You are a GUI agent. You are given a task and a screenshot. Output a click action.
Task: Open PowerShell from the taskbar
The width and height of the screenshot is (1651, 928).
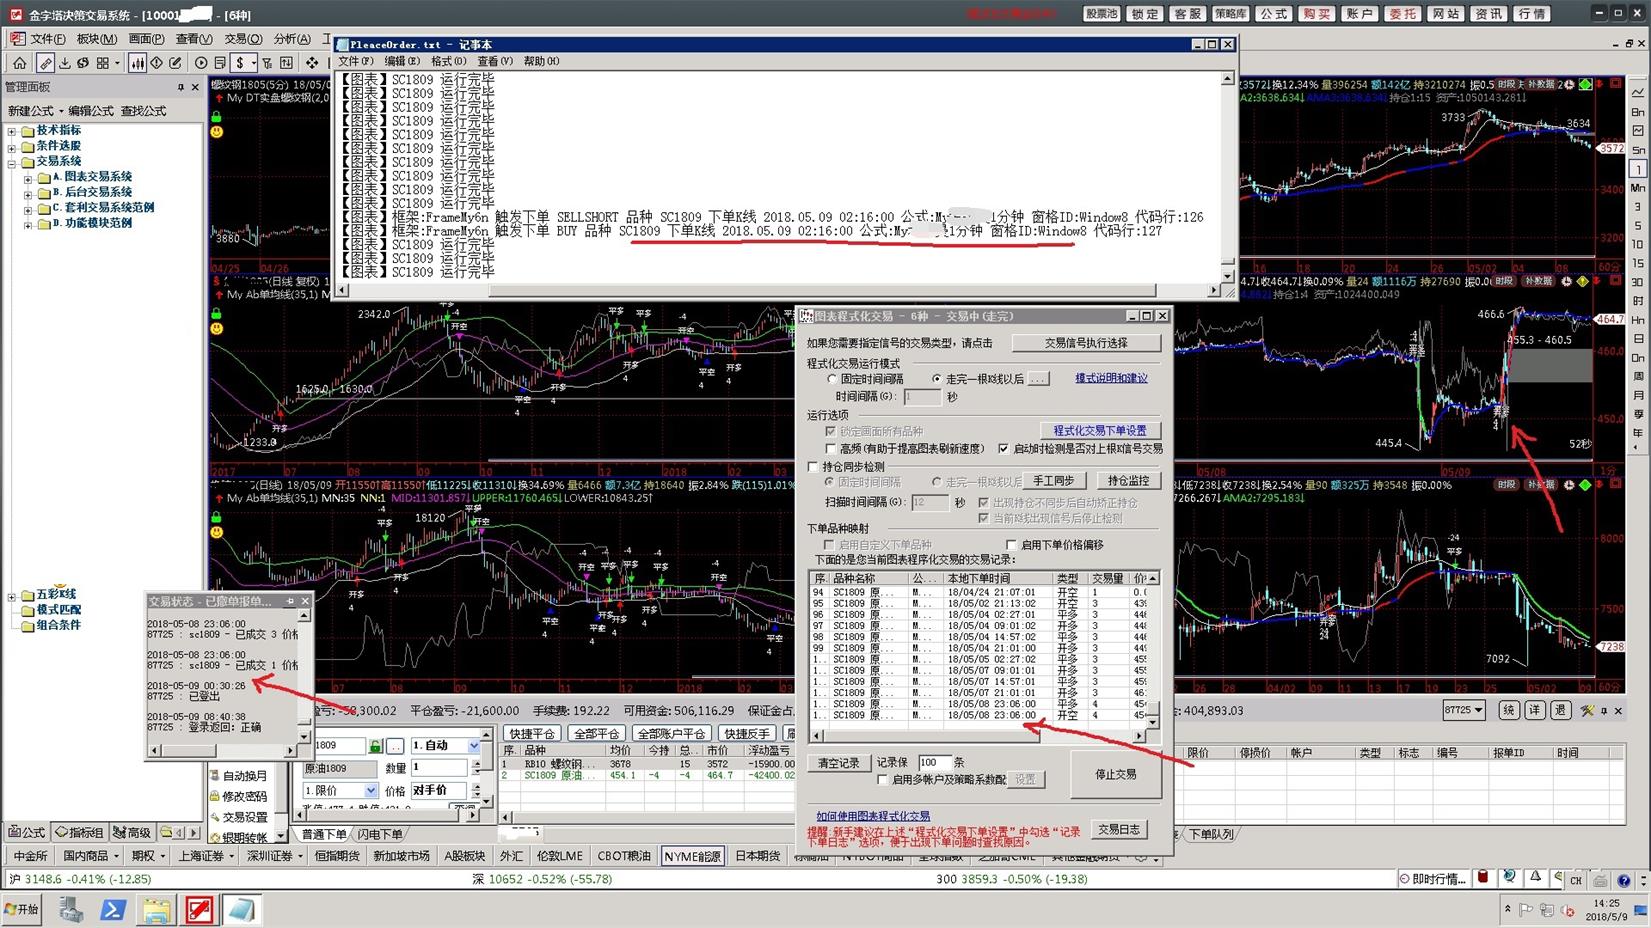[x=113, y=909]
